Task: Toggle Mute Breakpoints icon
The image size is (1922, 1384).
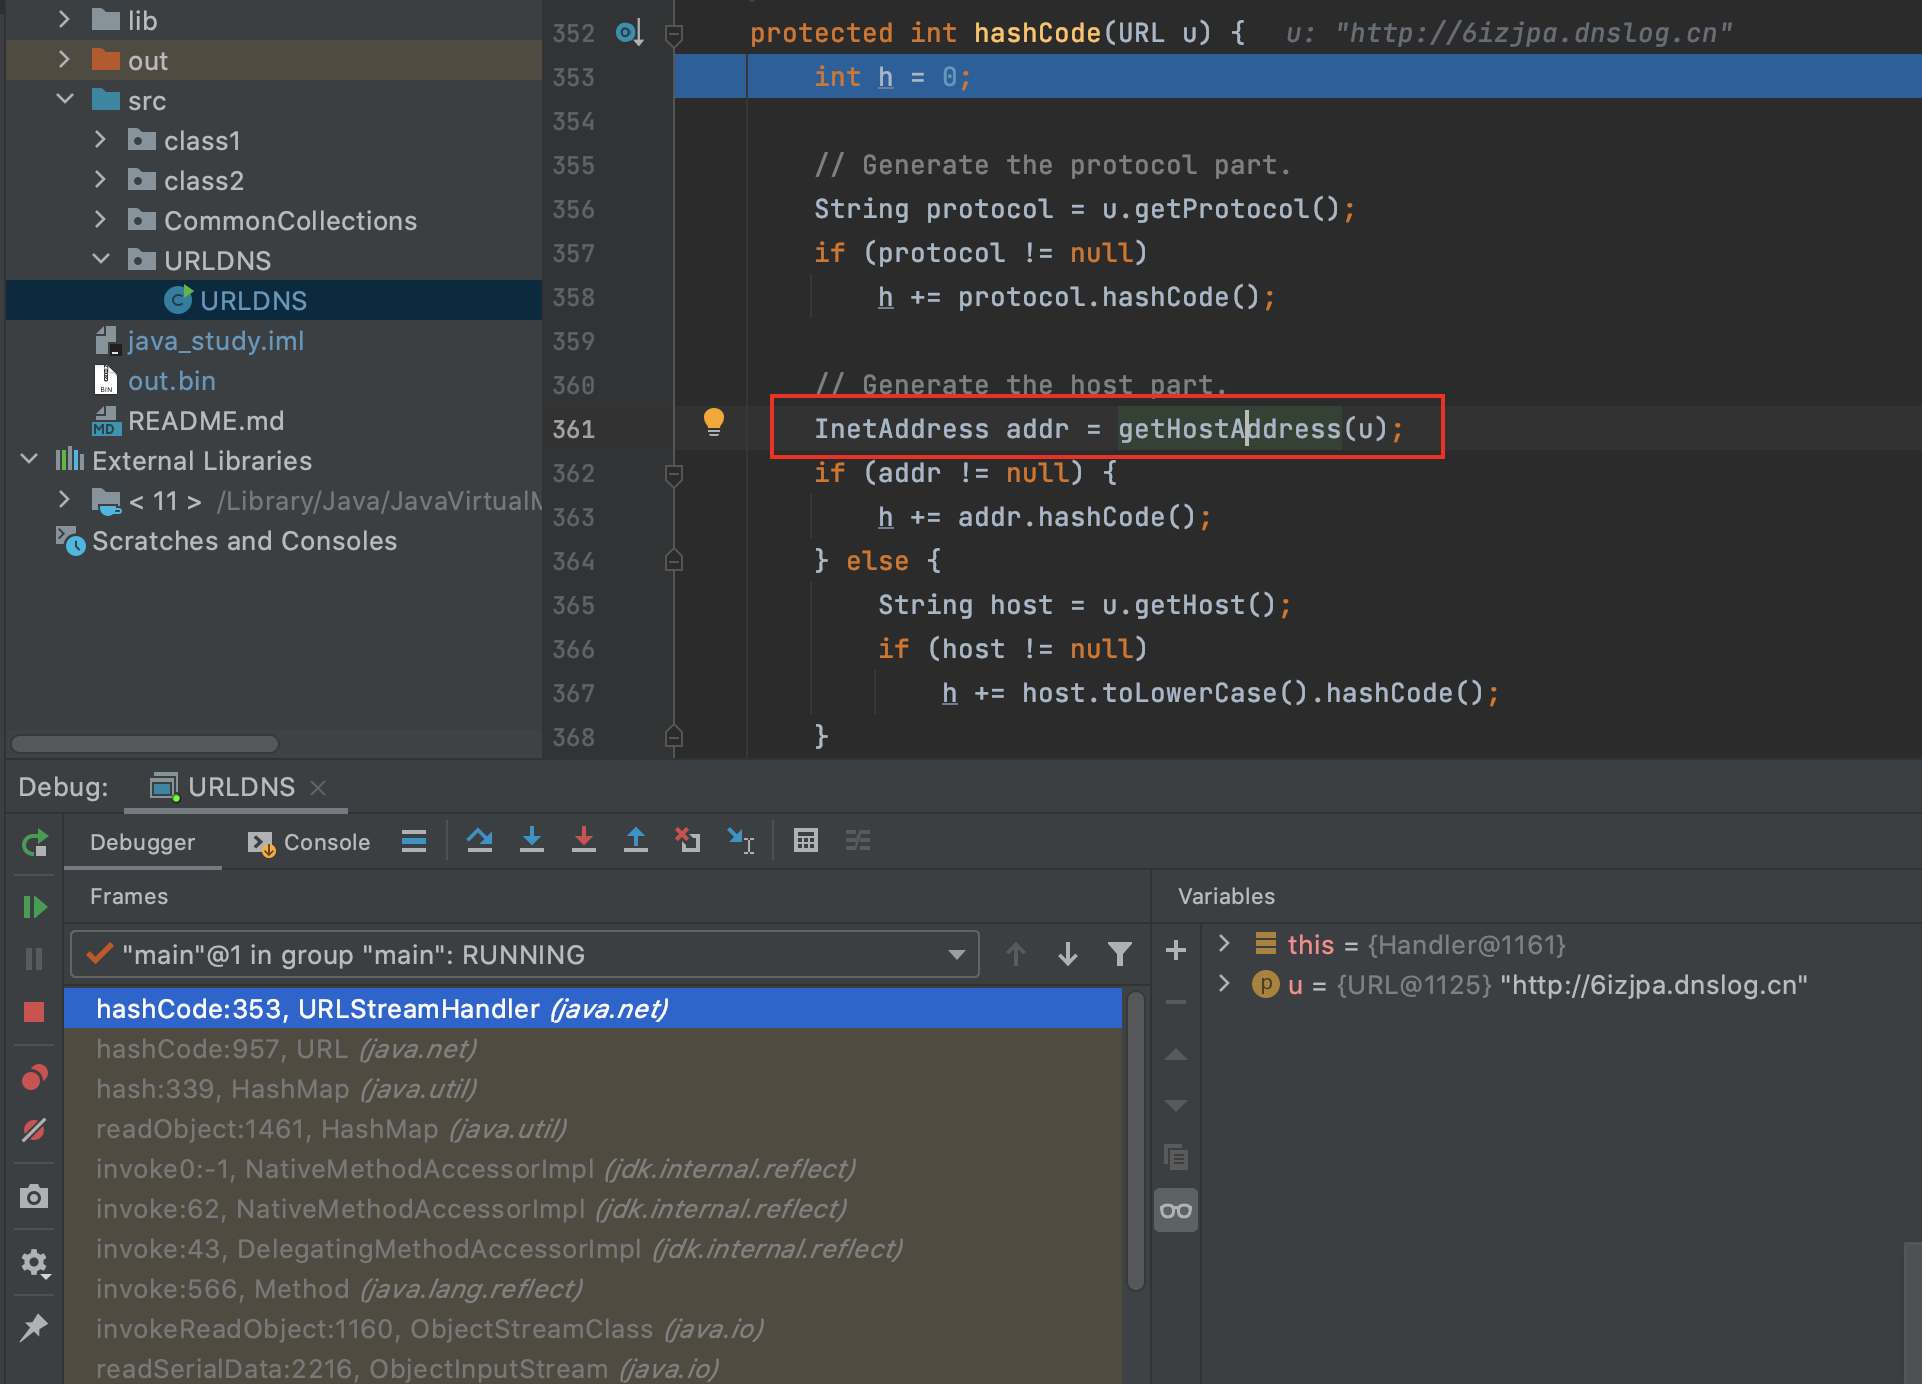Action: (34, 1130)
